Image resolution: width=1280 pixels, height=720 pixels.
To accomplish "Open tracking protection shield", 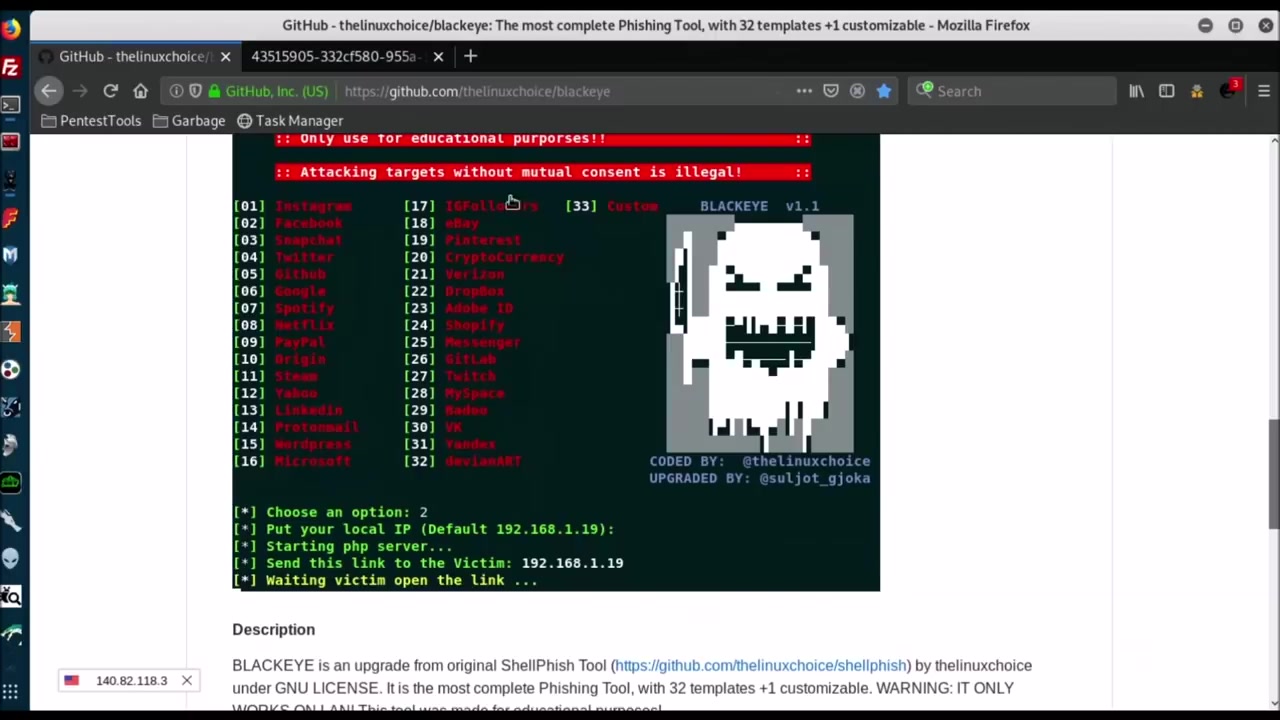I will coord(195,91).
